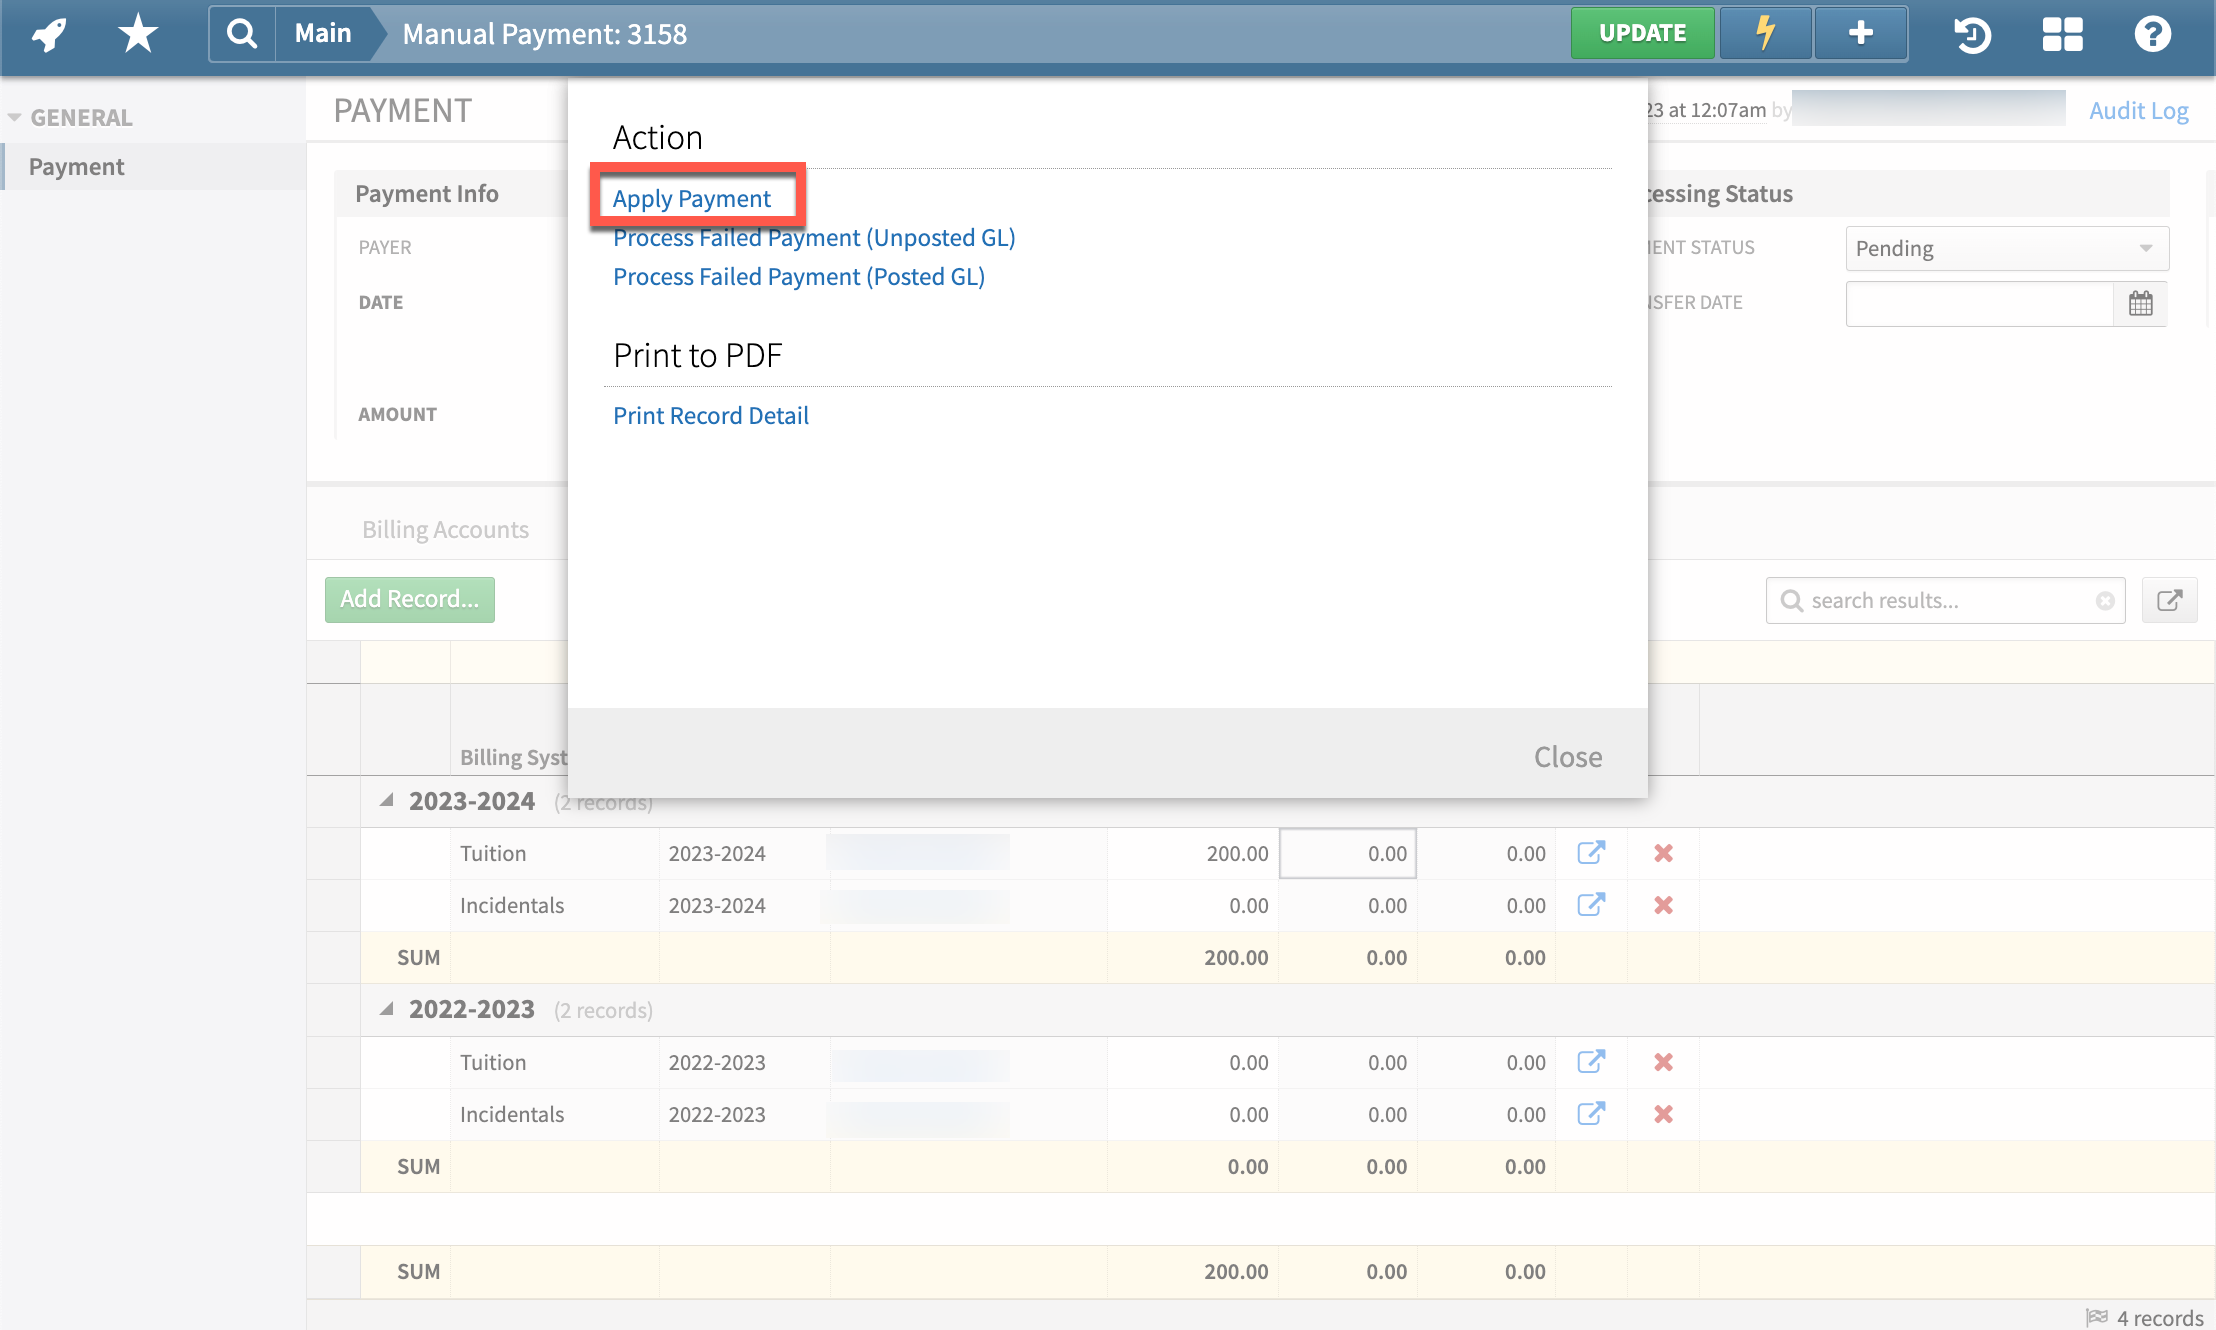
Task: Open the calendar picker for Transfer Date
Action: 2140,303
